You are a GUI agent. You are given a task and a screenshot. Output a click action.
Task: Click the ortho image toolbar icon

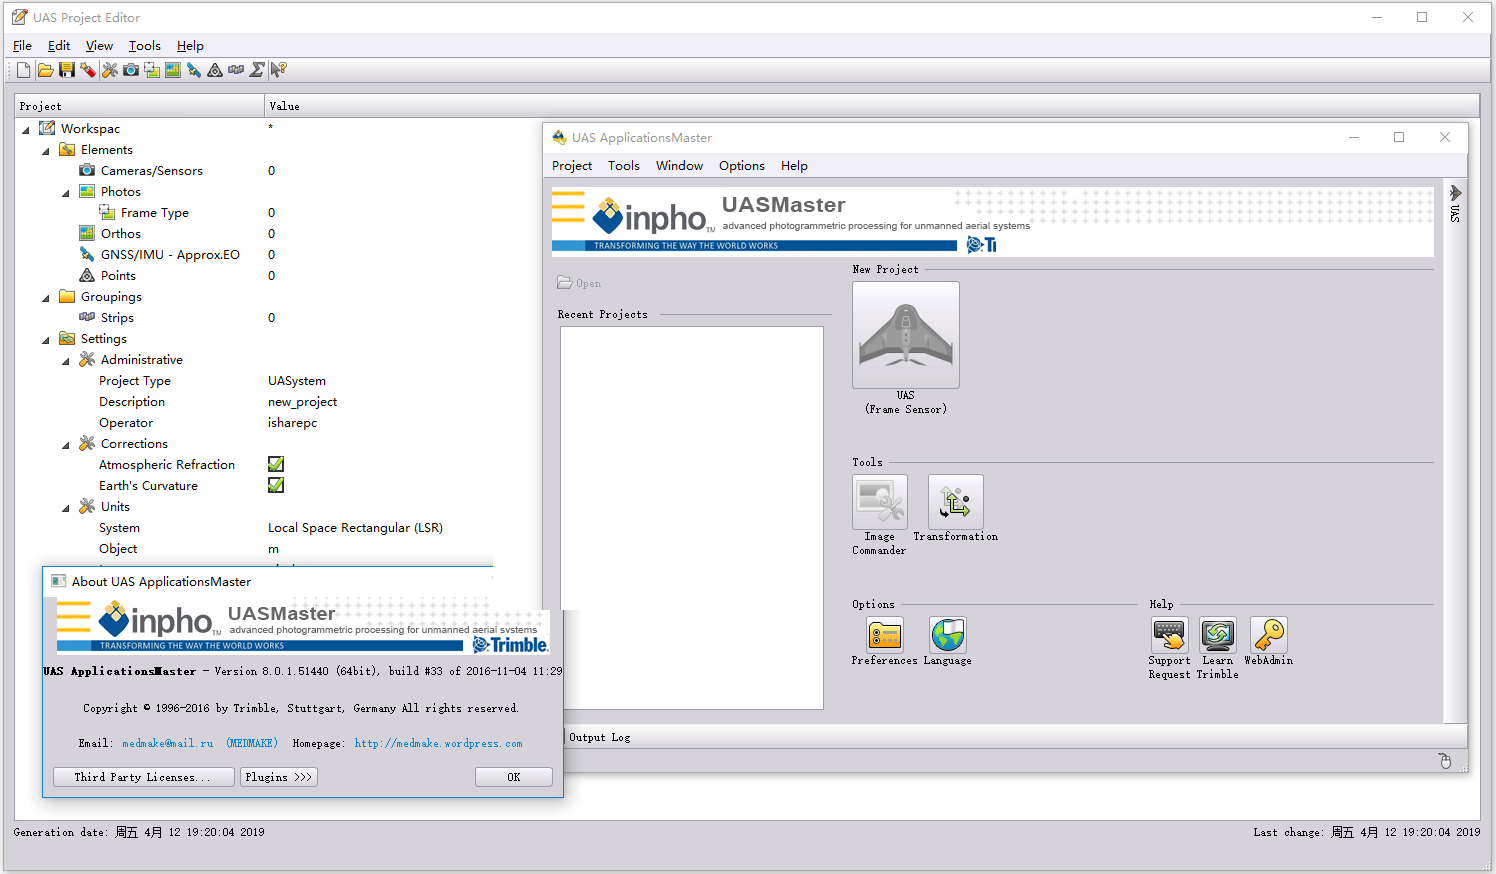click(x=173, y=70)
